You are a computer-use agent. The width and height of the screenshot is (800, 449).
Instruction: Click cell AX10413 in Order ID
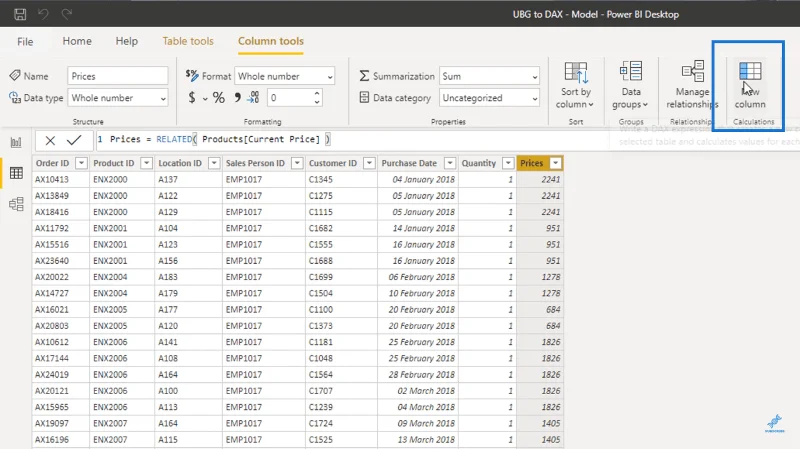click(61, 180)
